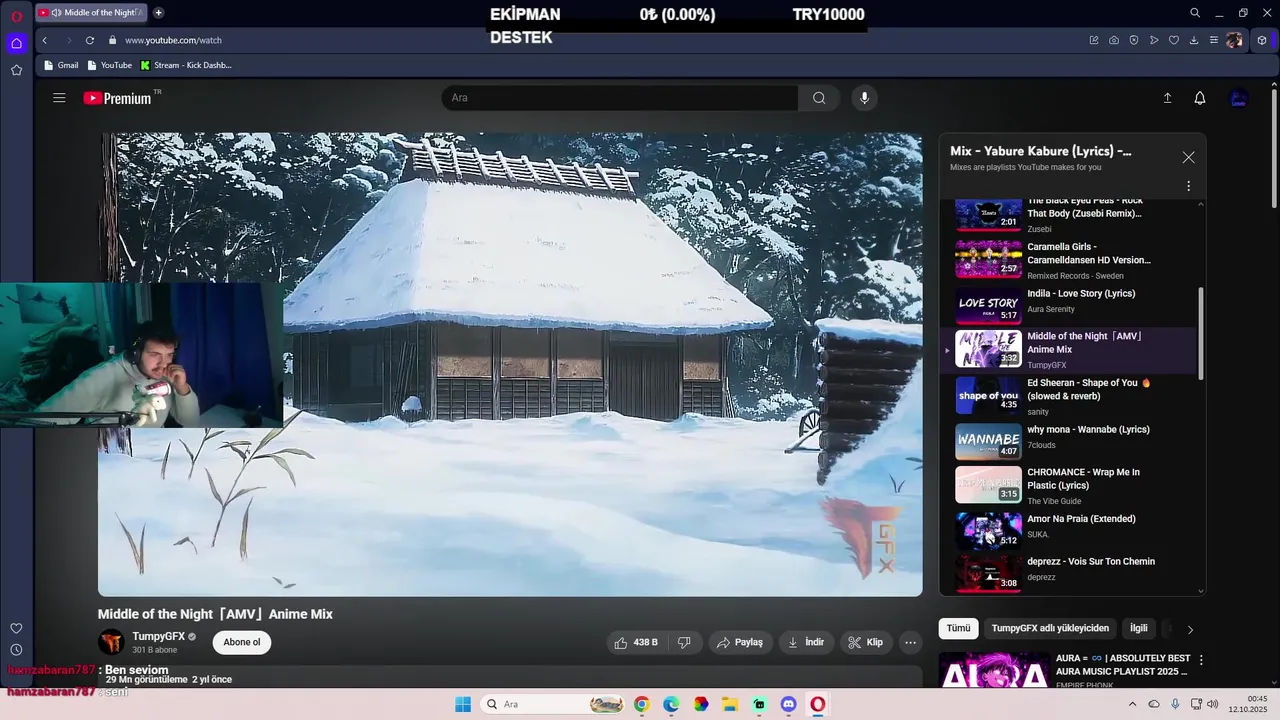Screen dimensions: 1280x720
Task: Select the Tümü filter chip
Action: click(x=958, y=628)
